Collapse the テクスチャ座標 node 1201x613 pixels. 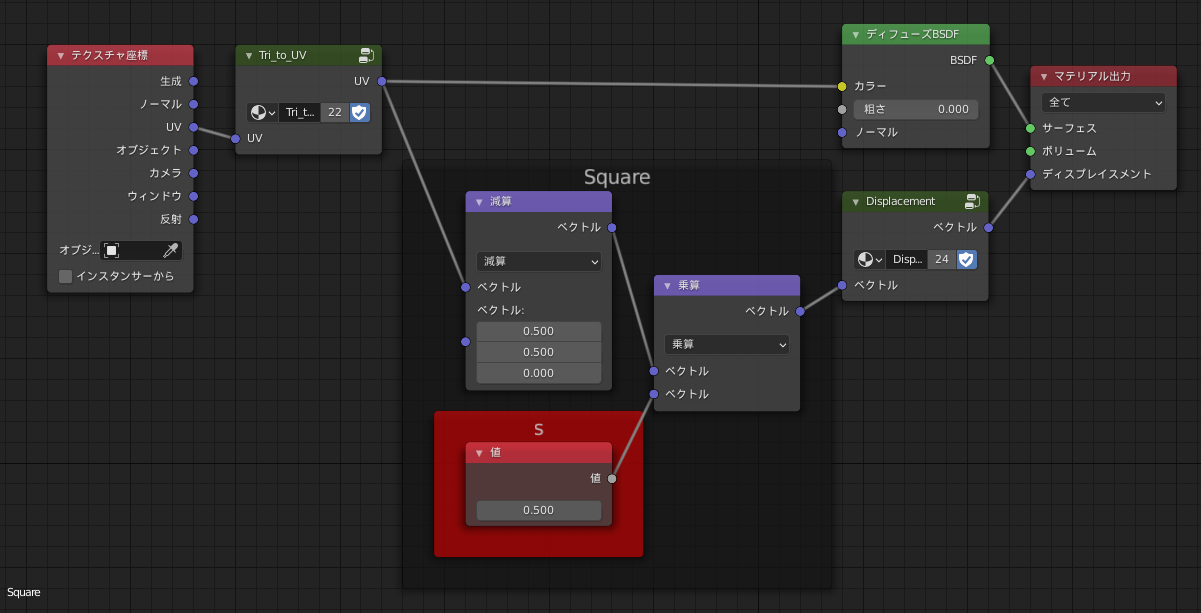click(61, 55)
